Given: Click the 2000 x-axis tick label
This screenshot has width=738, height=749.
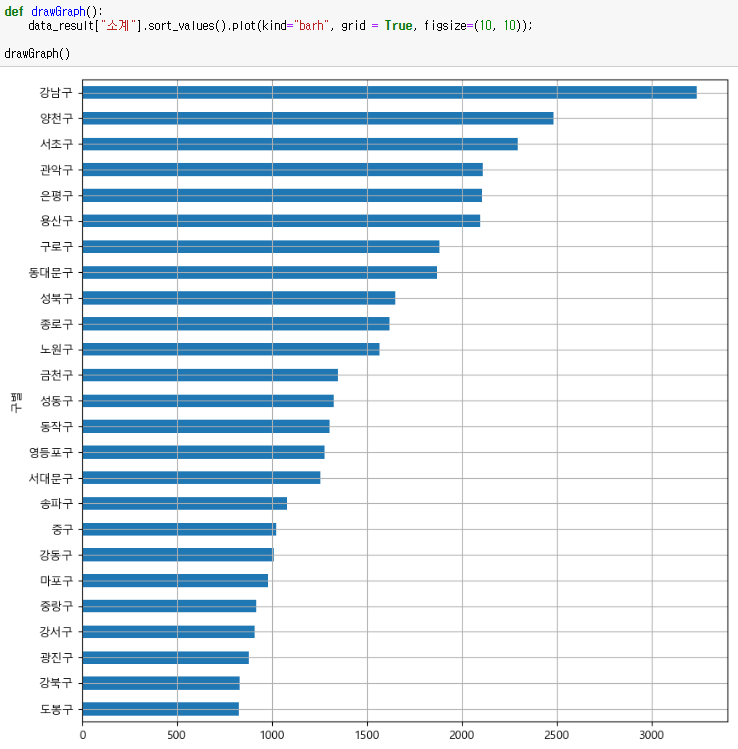Looking at the screenshot, I should pyautogui.click(x=462, y=735).
